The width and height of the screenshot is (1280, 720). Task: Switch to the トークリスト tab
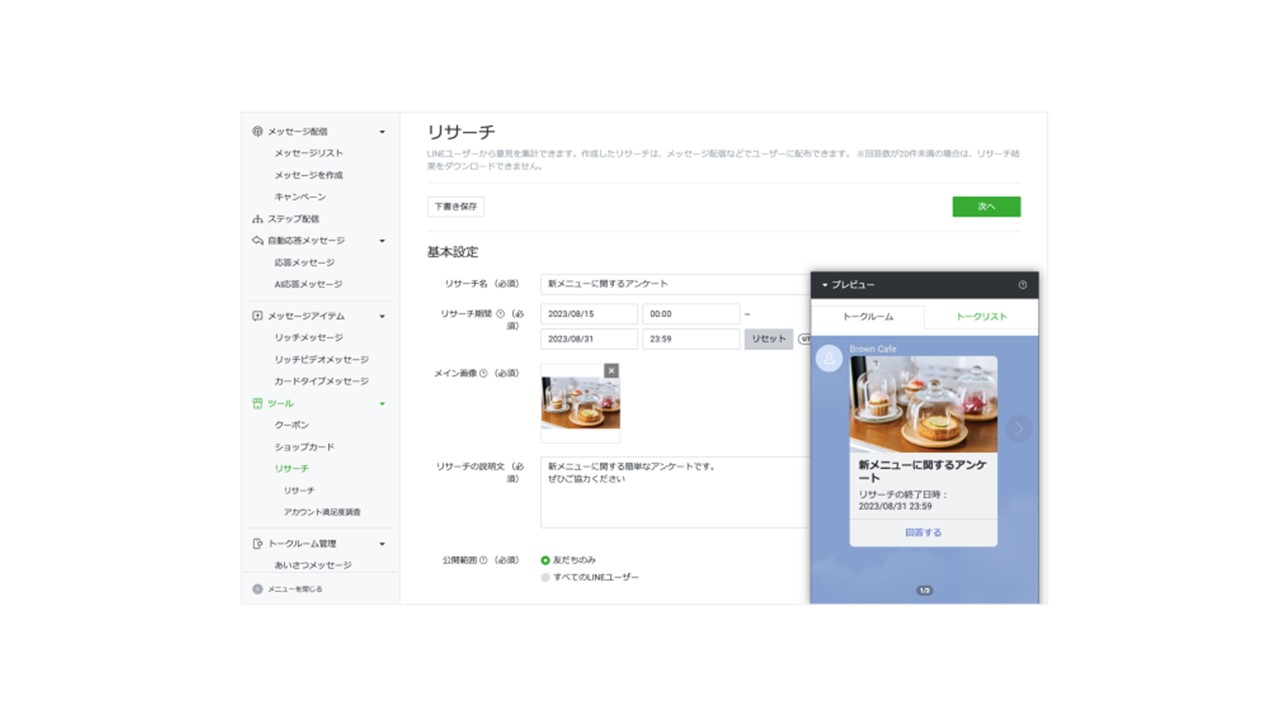(981, 316)
